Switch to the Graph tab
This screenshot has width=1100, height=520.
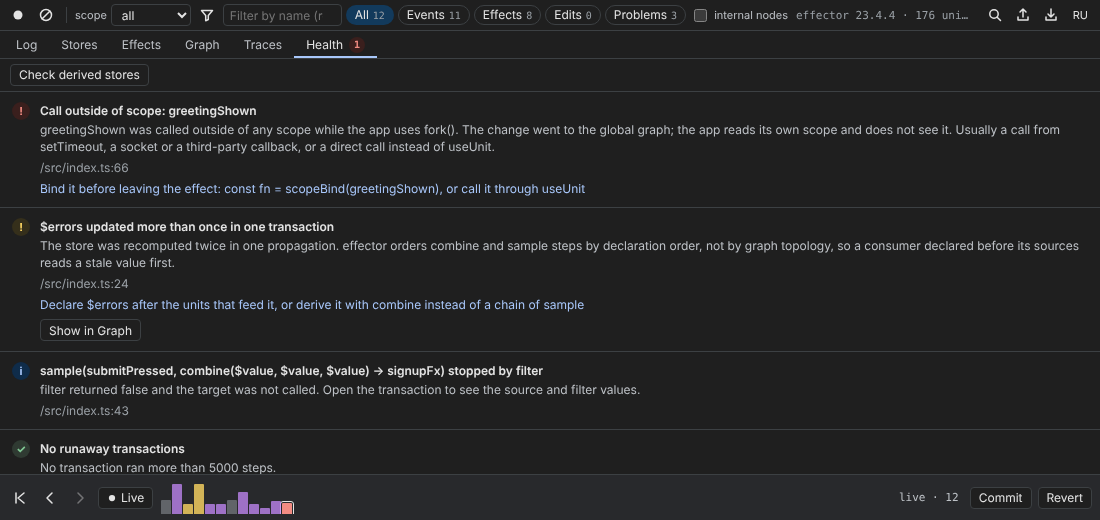[x=202, y=45]
